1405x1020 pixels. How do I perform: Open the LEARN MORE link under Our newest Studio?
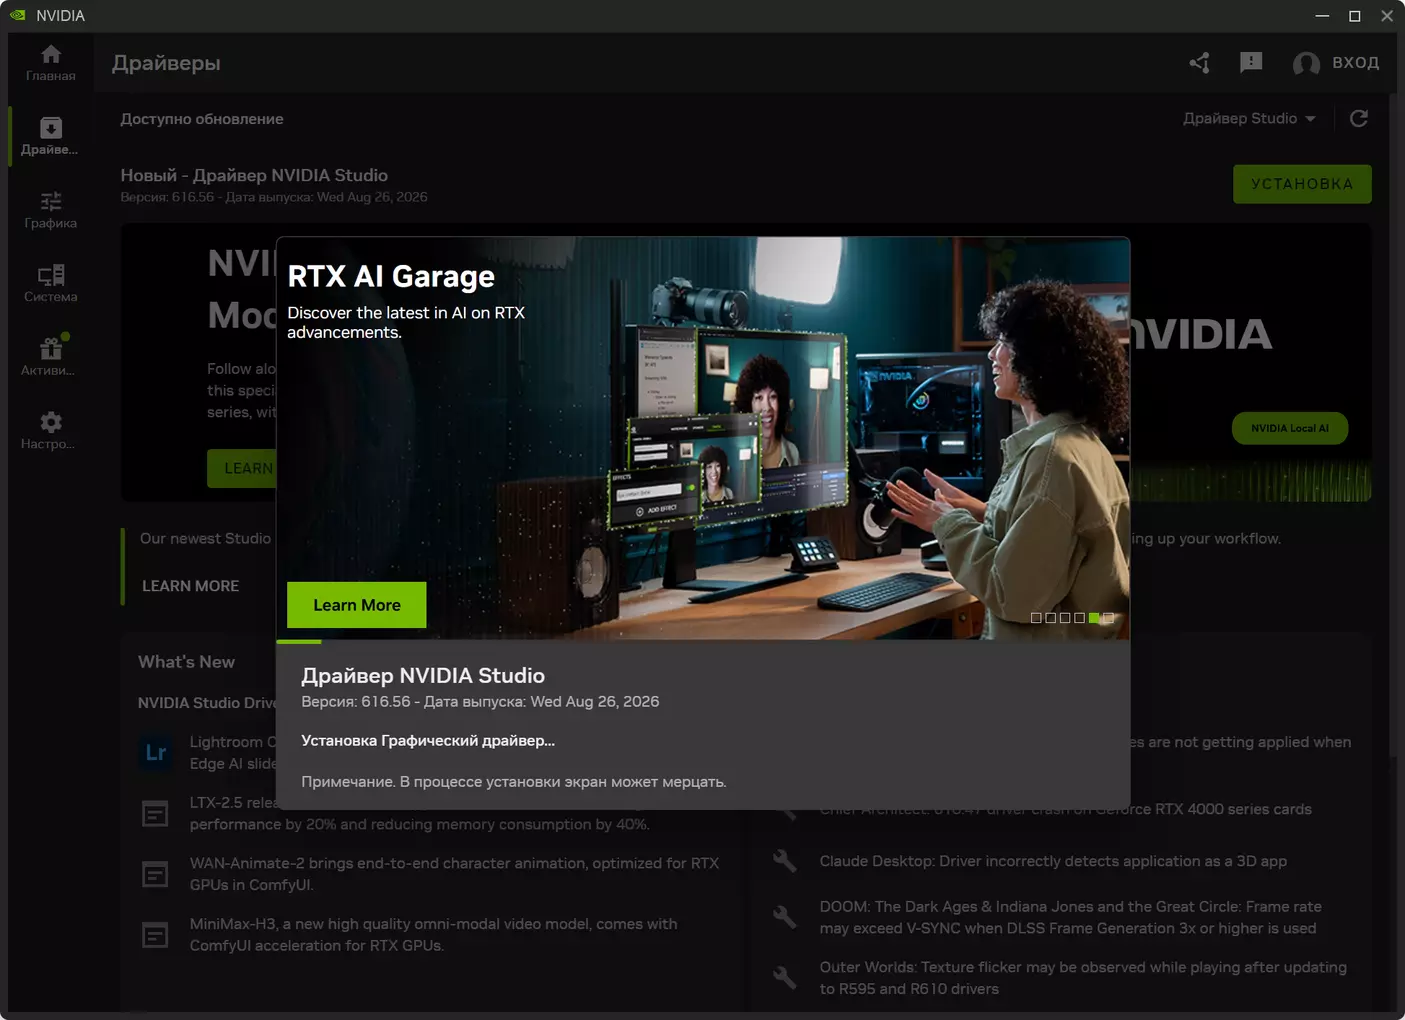coord(190,586)
